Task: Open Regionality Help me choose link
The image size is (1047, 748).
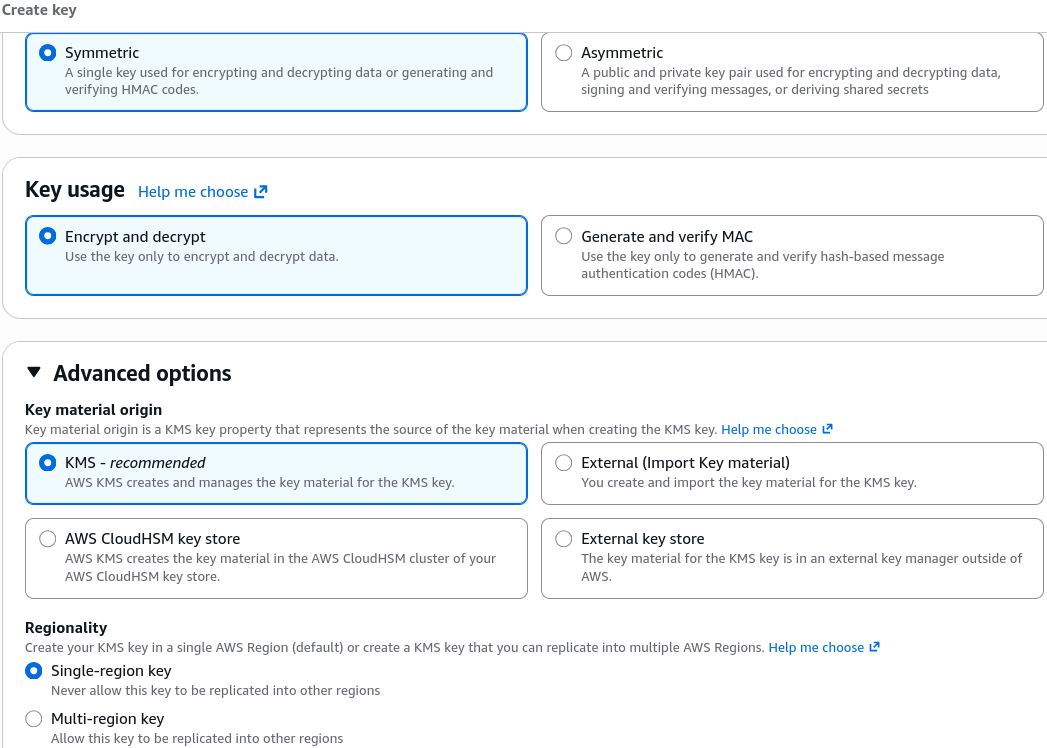Action: tap(816, 647)
